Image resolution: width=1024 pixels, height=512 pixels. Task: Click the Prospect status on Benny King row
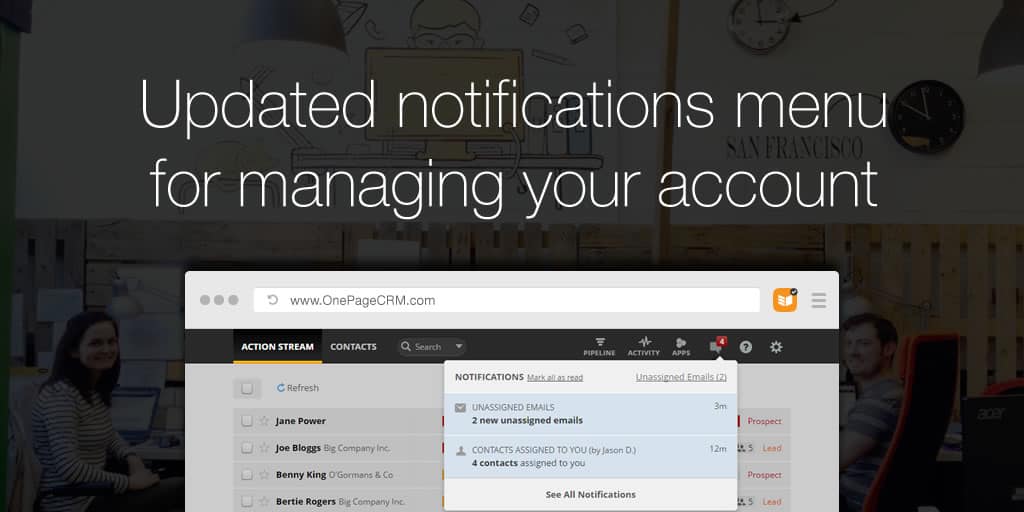pyautogui.click(x=764, y=475)
